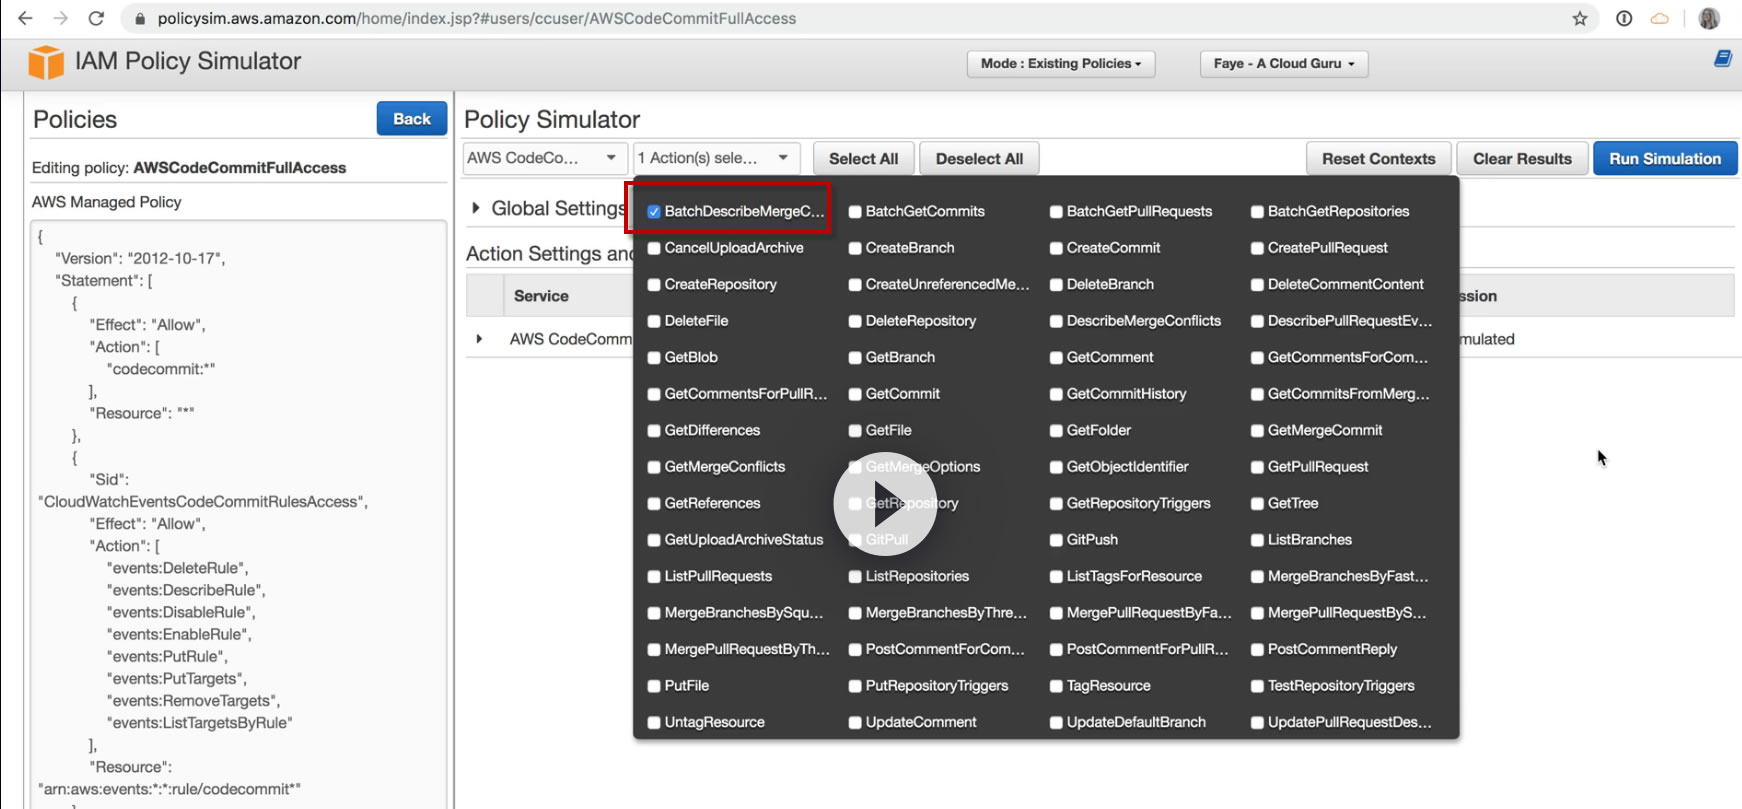Expand the AWS CodeCommit result row
1742x809 pixels.
coord(479,339)
